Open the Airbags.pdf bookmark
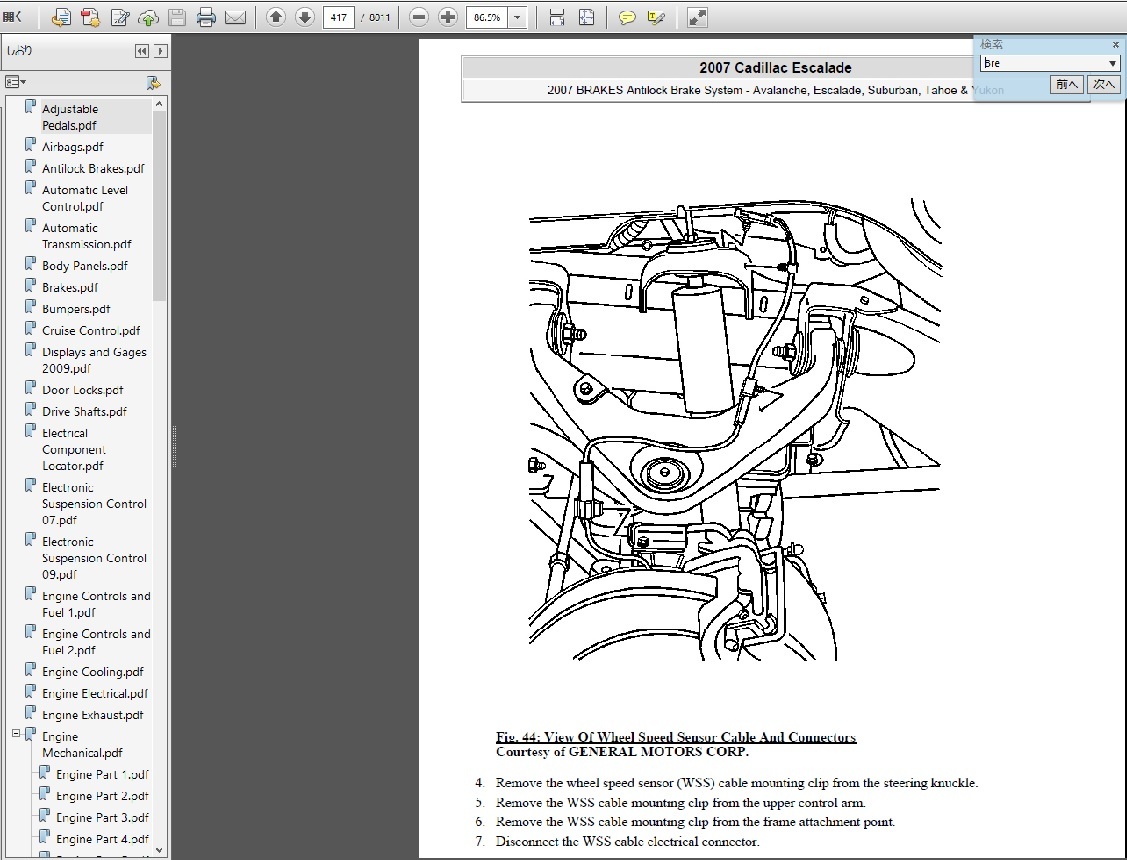1127x860 pixels. (72, 147)
